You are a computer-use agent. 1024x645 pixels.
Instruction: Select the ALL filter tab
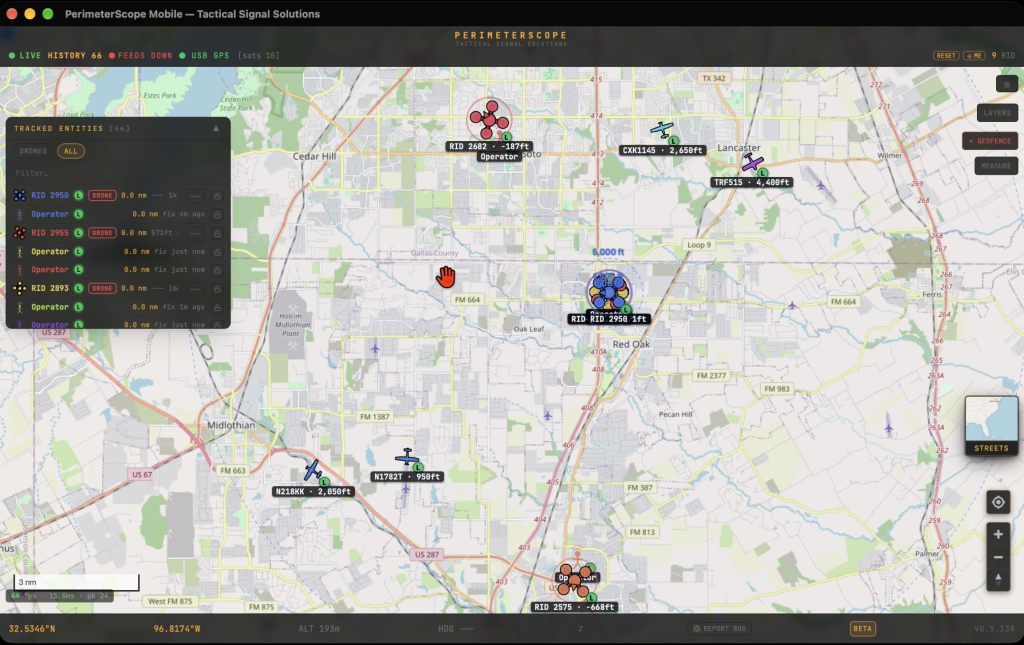coord(71,151)
